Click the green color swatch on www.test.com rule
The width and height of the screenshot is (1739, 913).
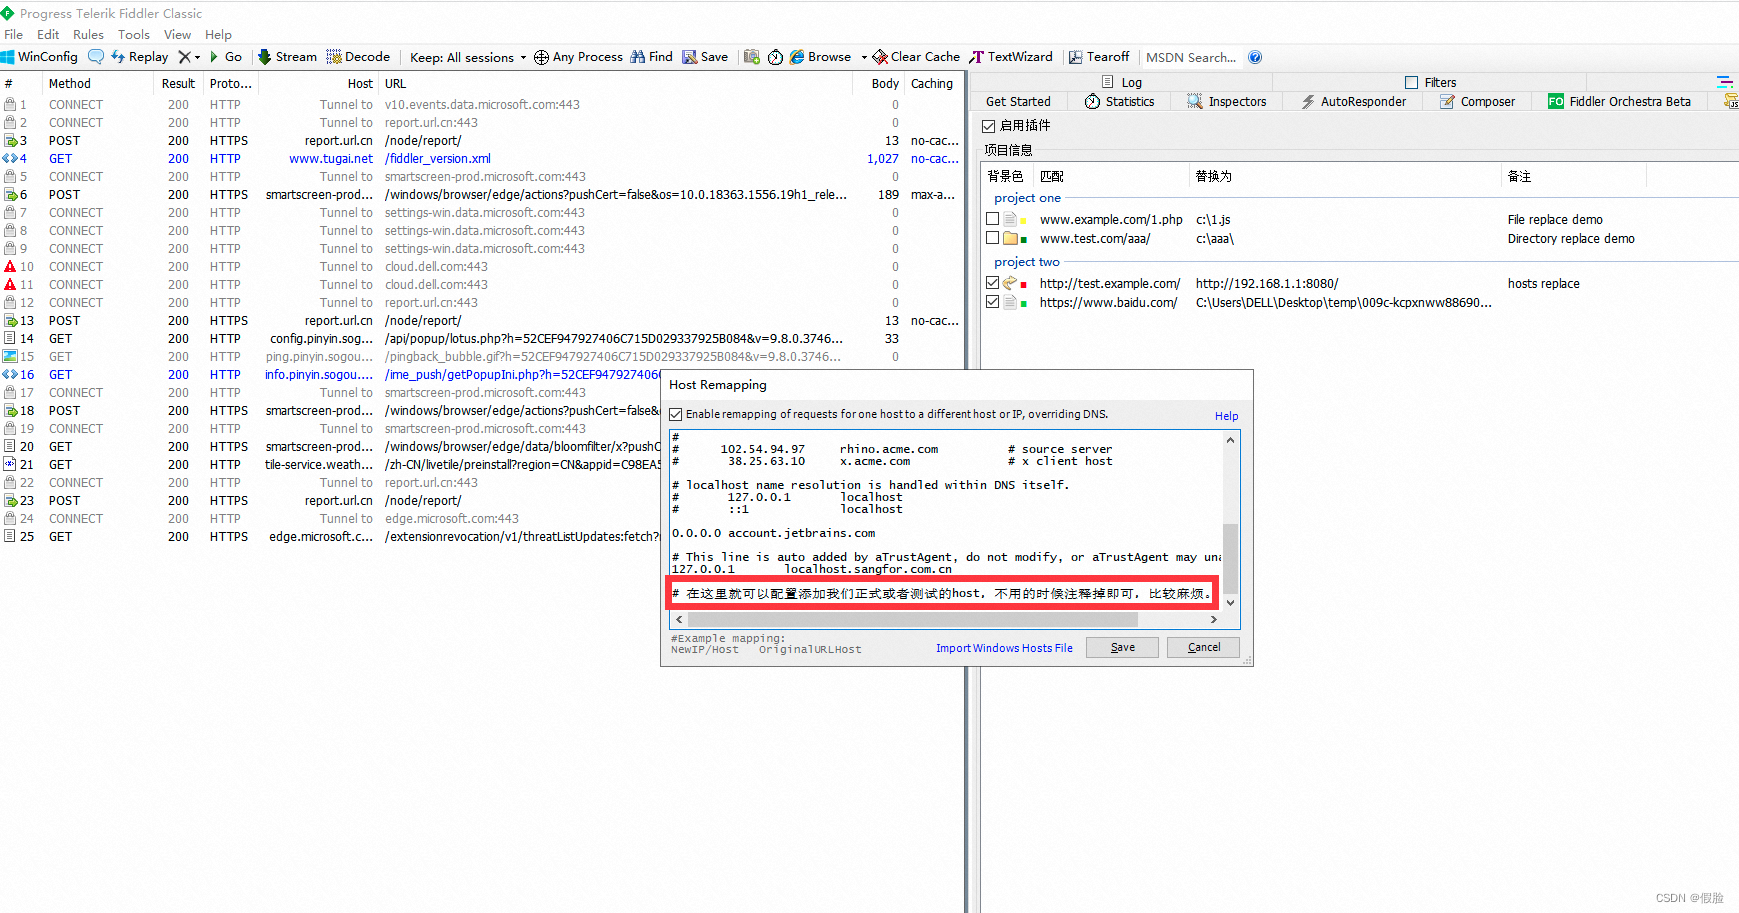point(1024,239)
